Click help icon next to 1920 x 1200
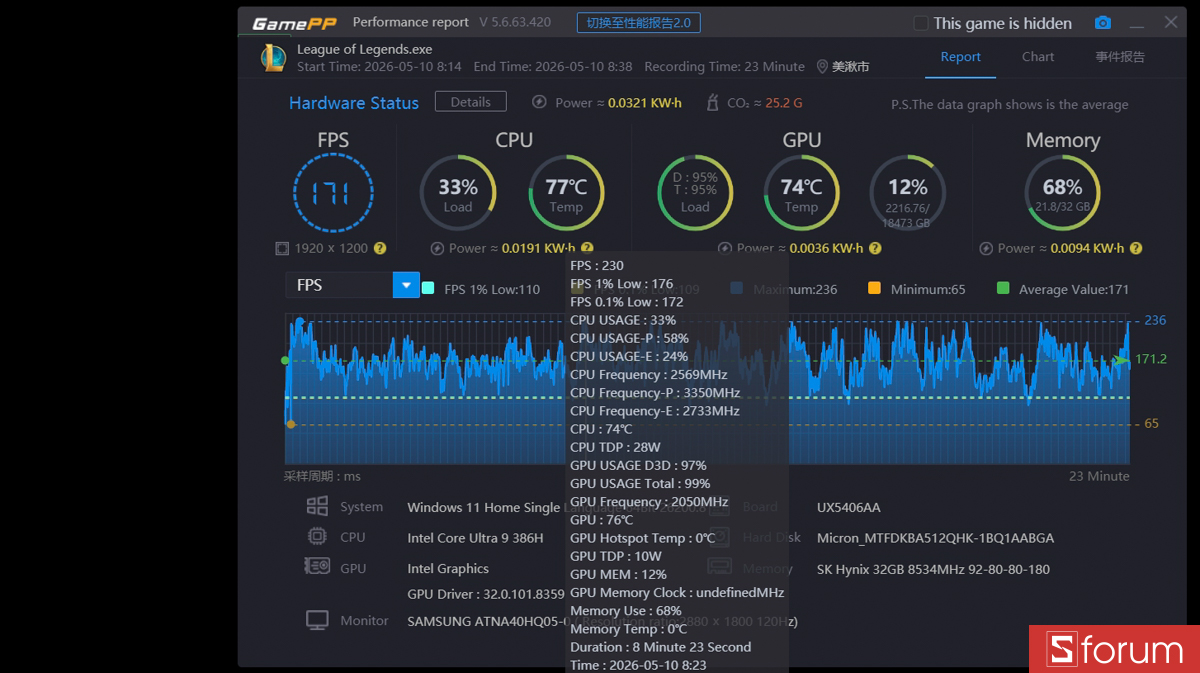Screen dimensions: 1200x673 coord(380,248)
